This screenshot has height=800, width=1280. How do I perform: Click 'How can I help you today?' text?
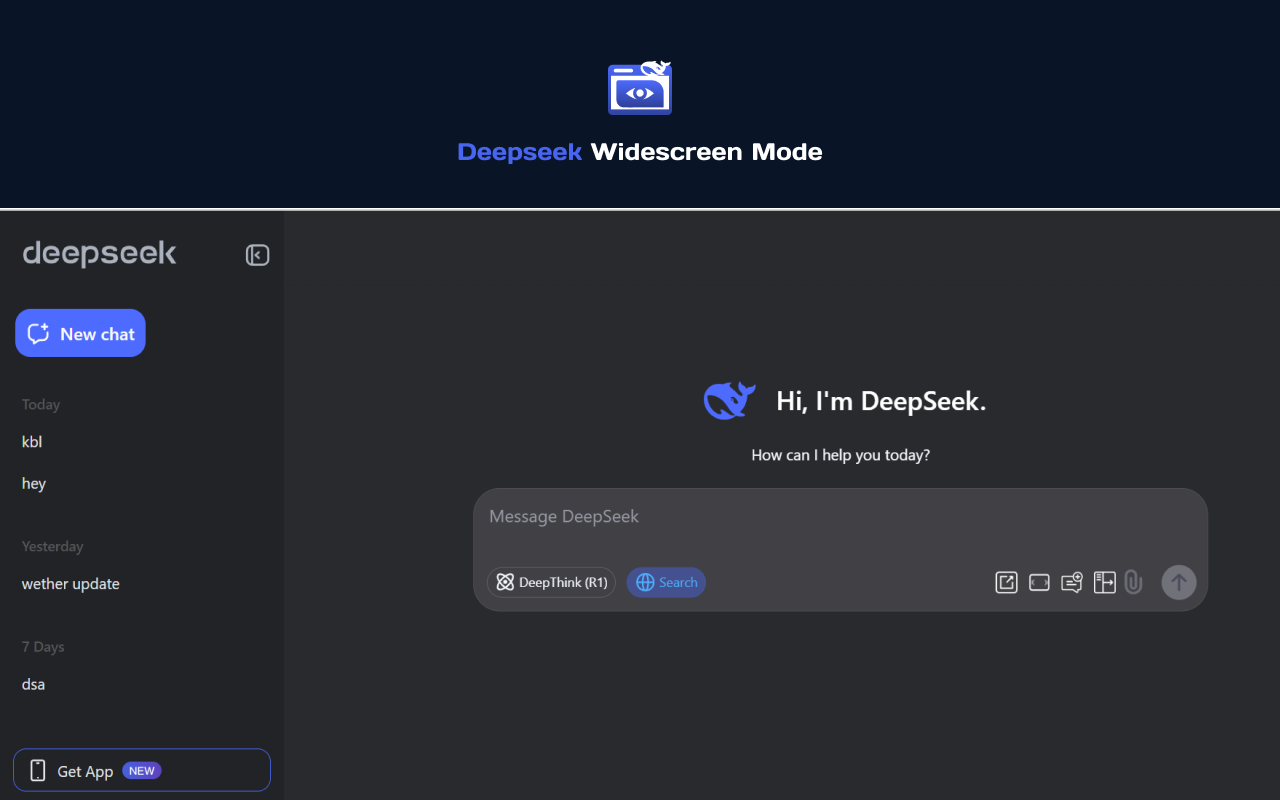(841, 455)
